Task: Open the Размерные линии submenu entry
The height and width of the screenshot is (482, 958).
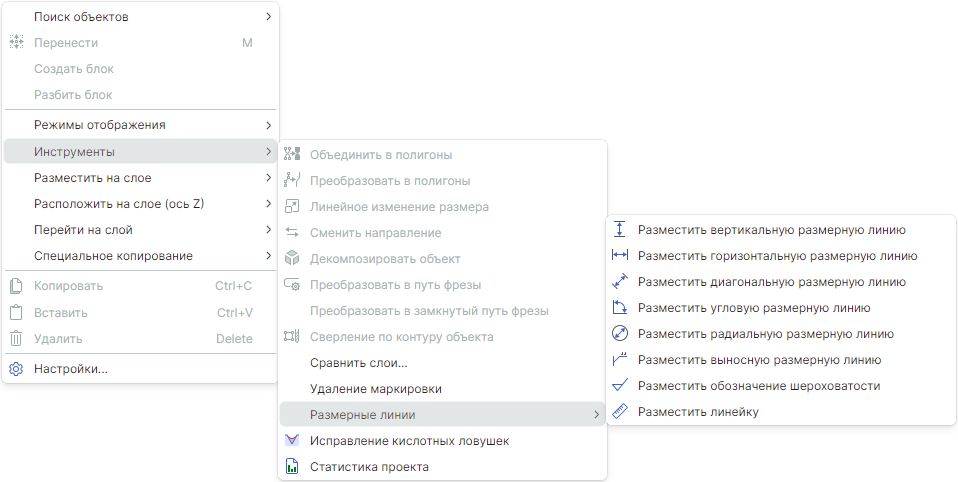Action: click(443, 415)
